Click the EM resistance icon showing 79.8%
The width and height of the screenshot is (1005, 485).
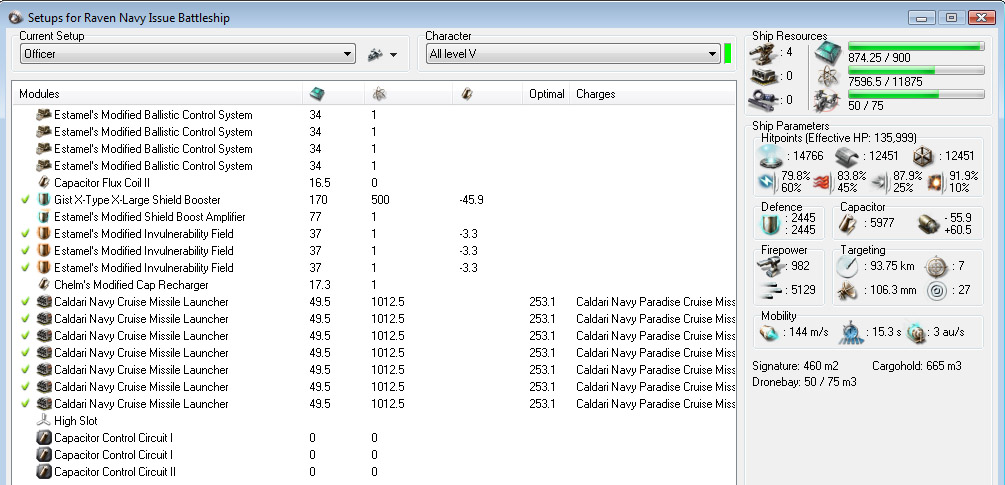pos(768,181)
